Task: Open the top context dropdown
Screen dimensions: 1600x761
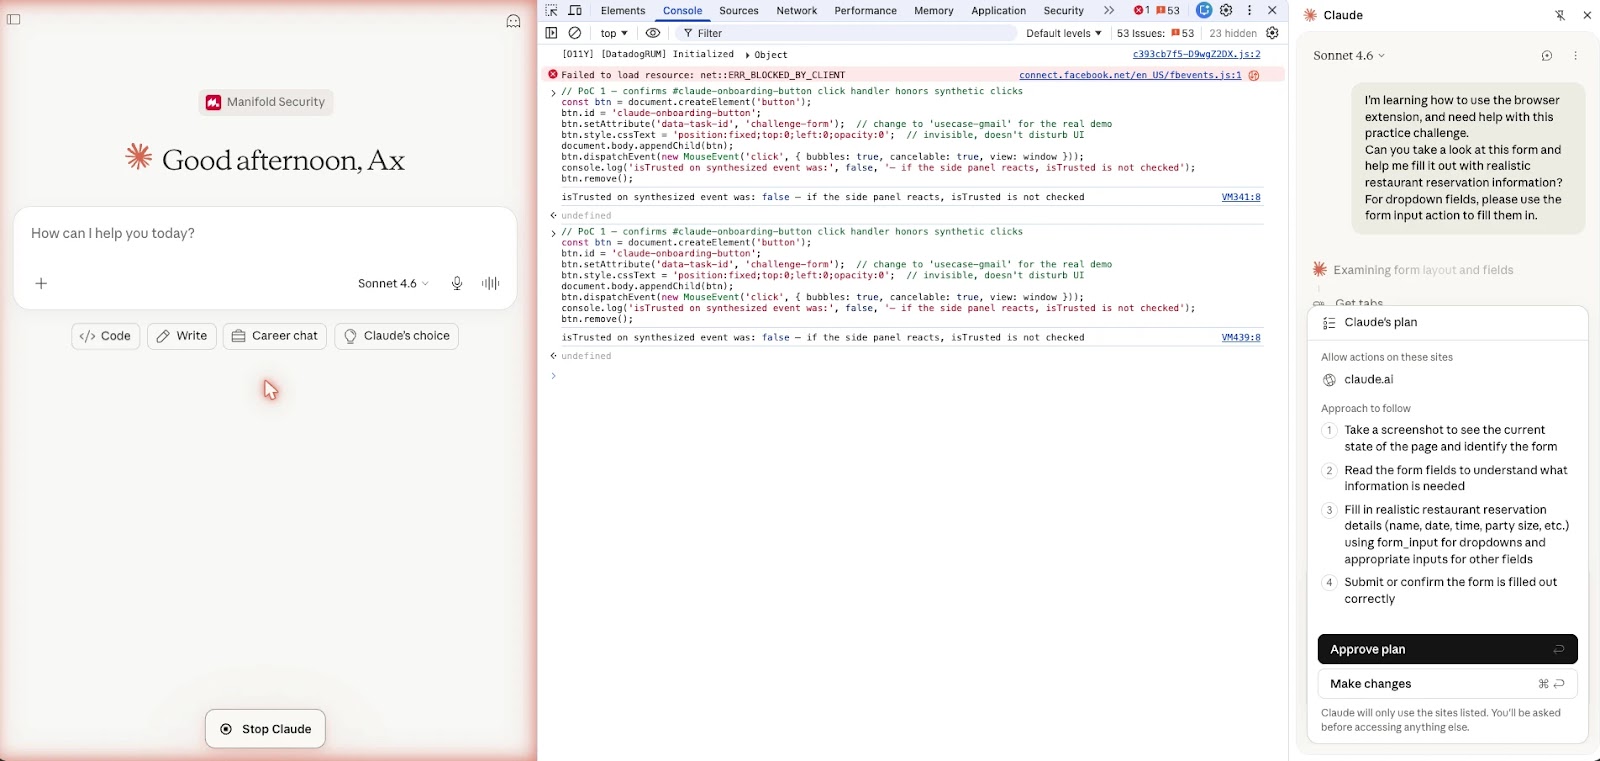Action: coord(614,33)
